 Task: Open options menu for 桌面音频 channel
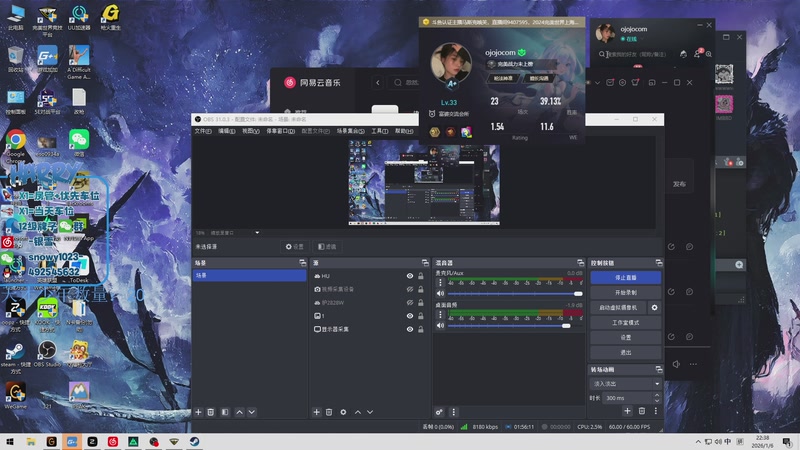point(440,315)
